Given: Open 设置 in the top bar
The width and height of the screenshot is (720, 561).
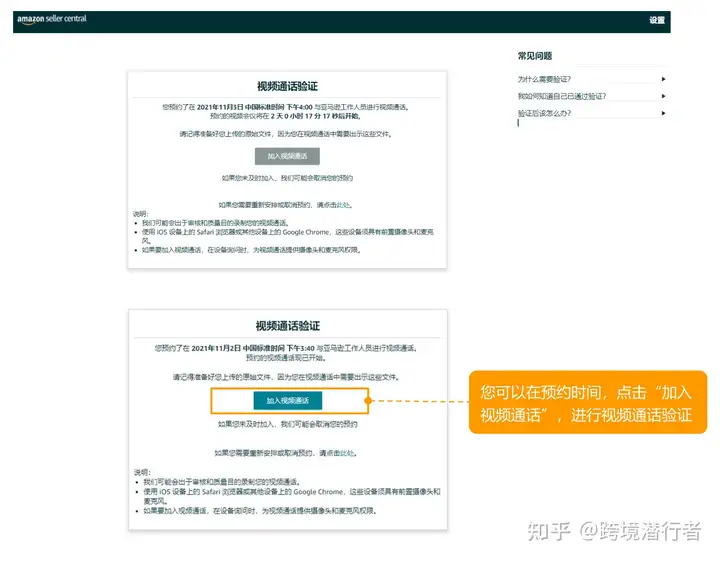Looking at the screenshot, I should pyautogui.click(x=657, y=20).
